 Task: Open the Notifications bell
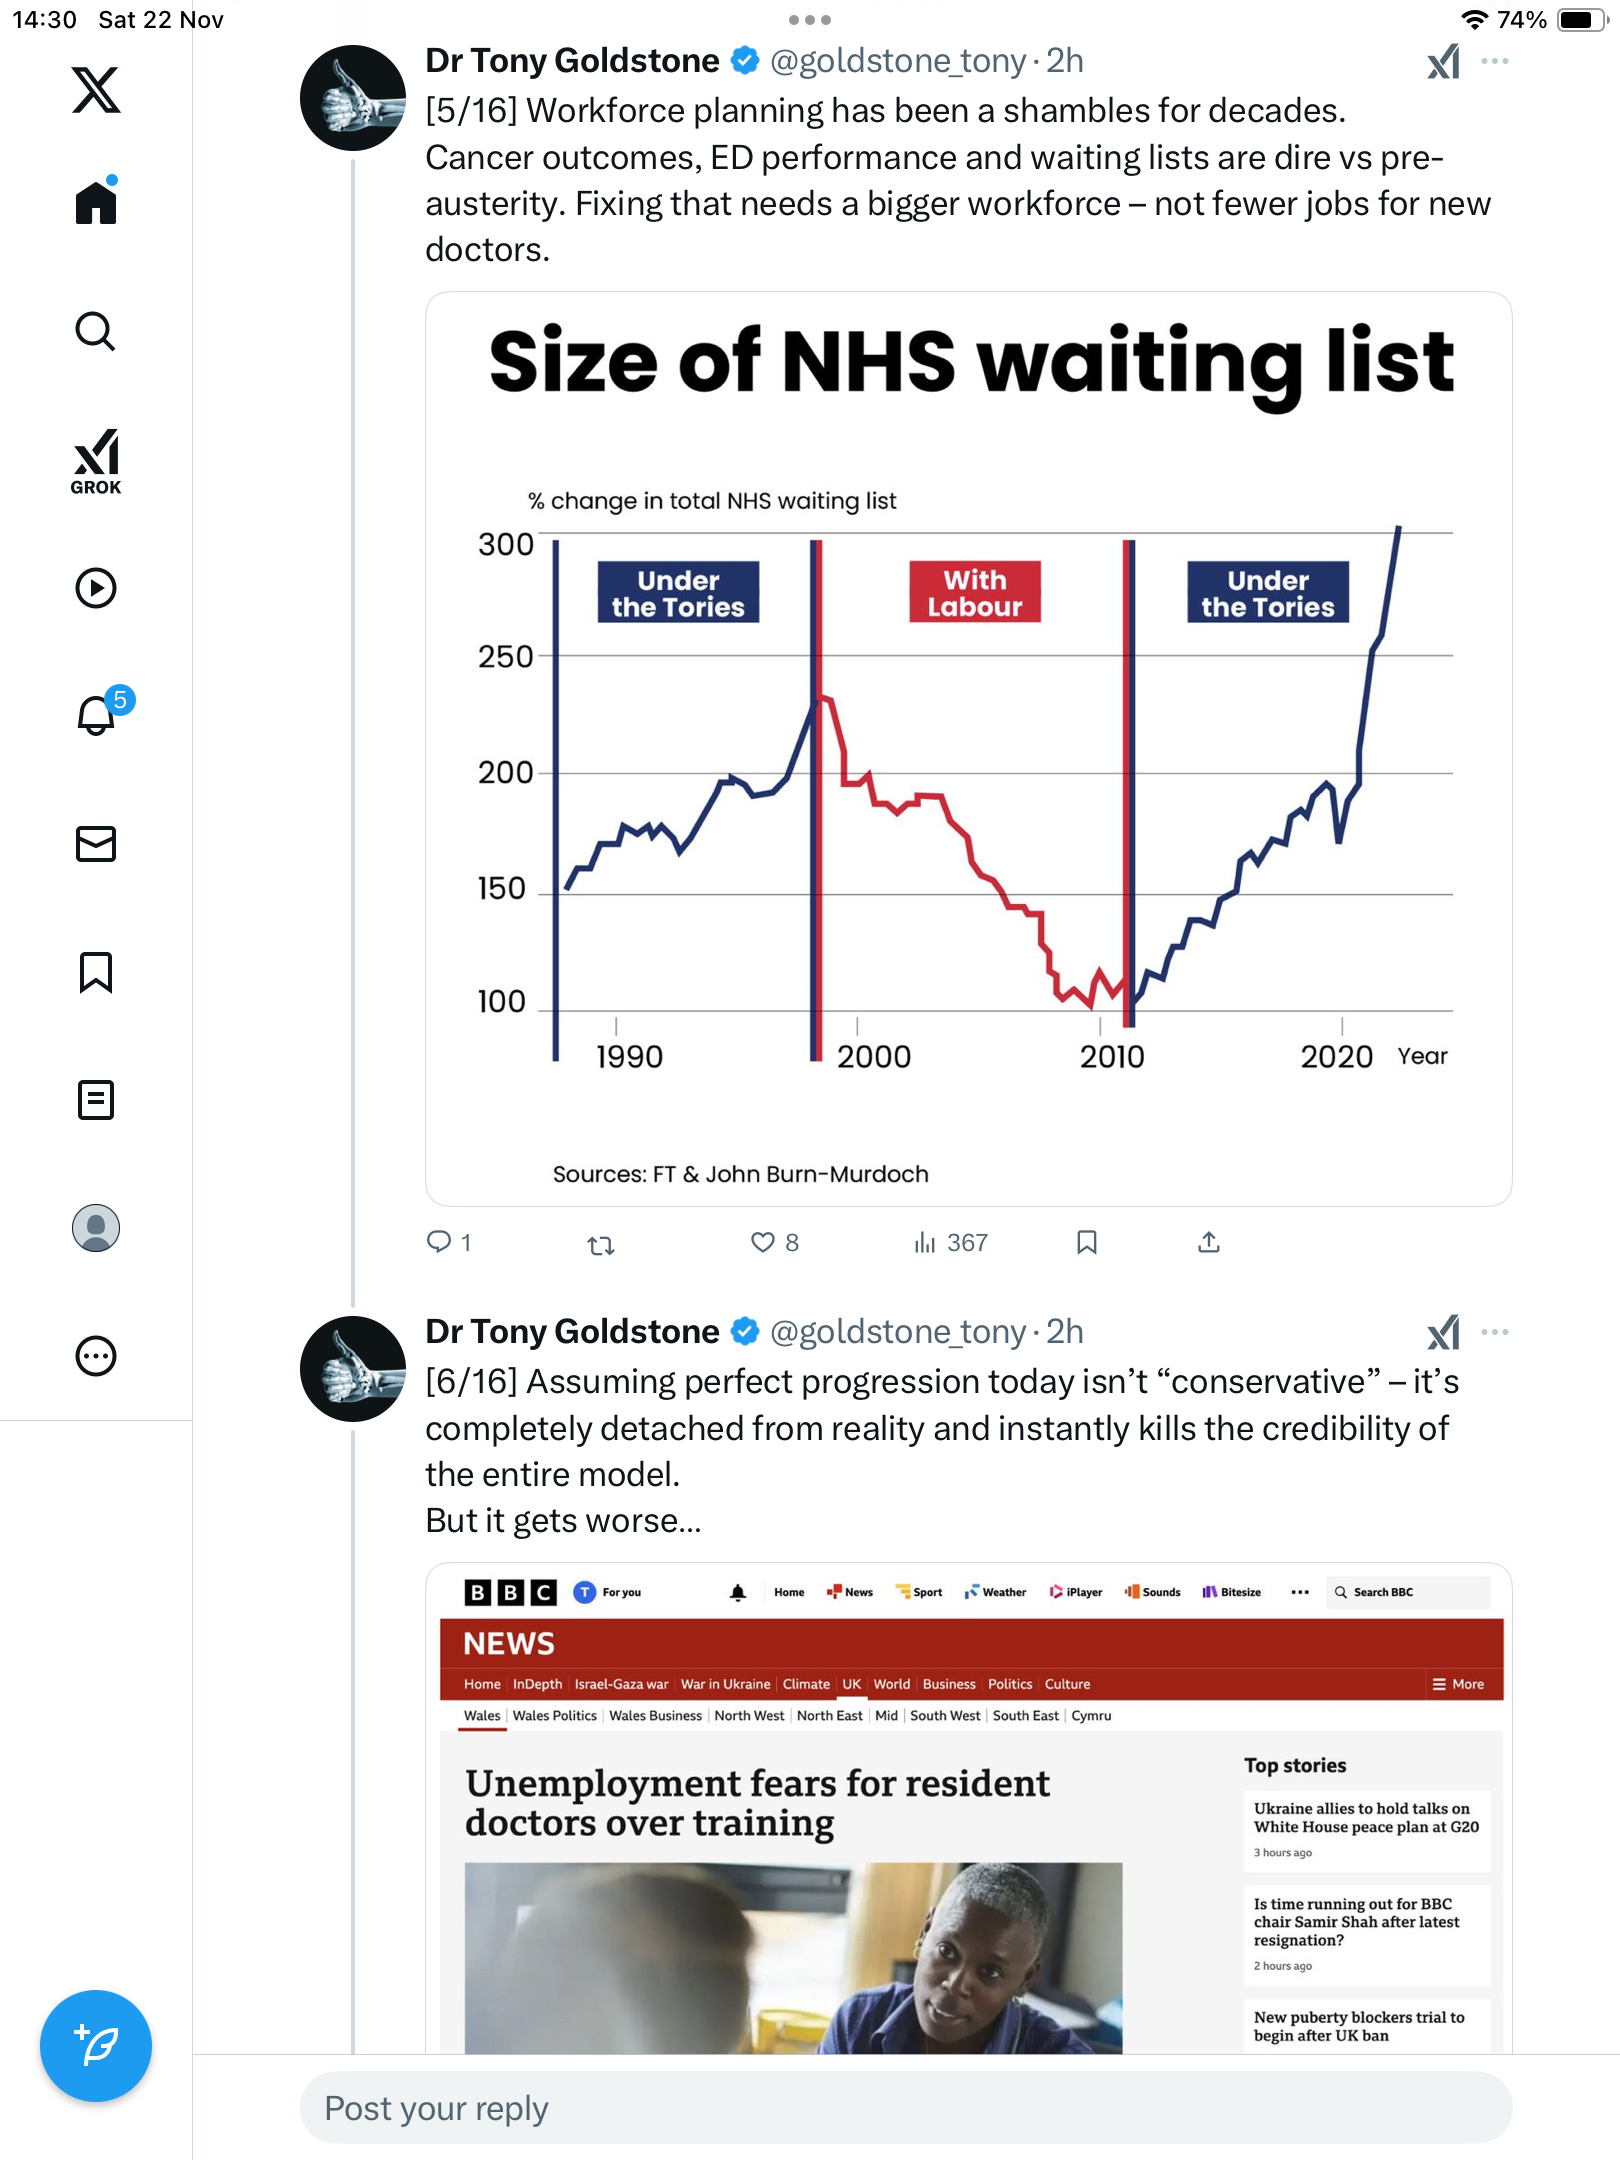(x=96, y=715)
